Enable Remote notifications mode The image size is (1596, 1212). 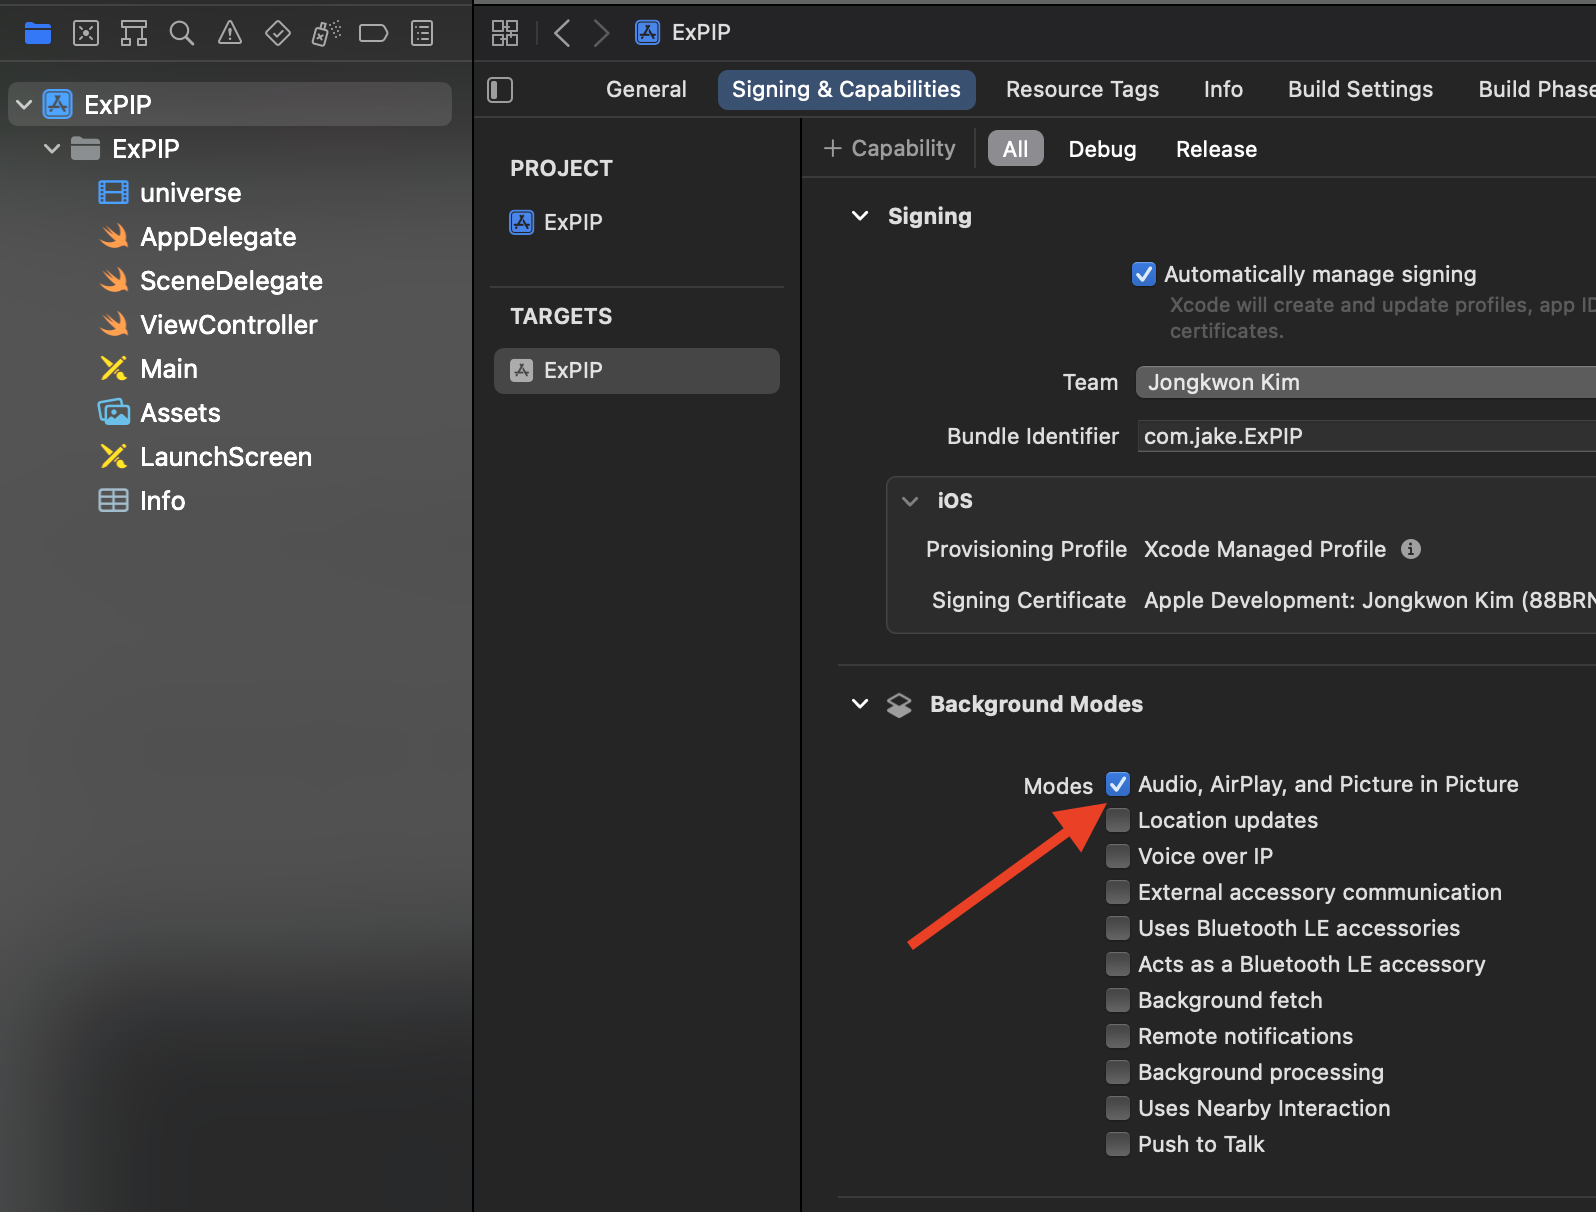(x=1118, y=1036)
